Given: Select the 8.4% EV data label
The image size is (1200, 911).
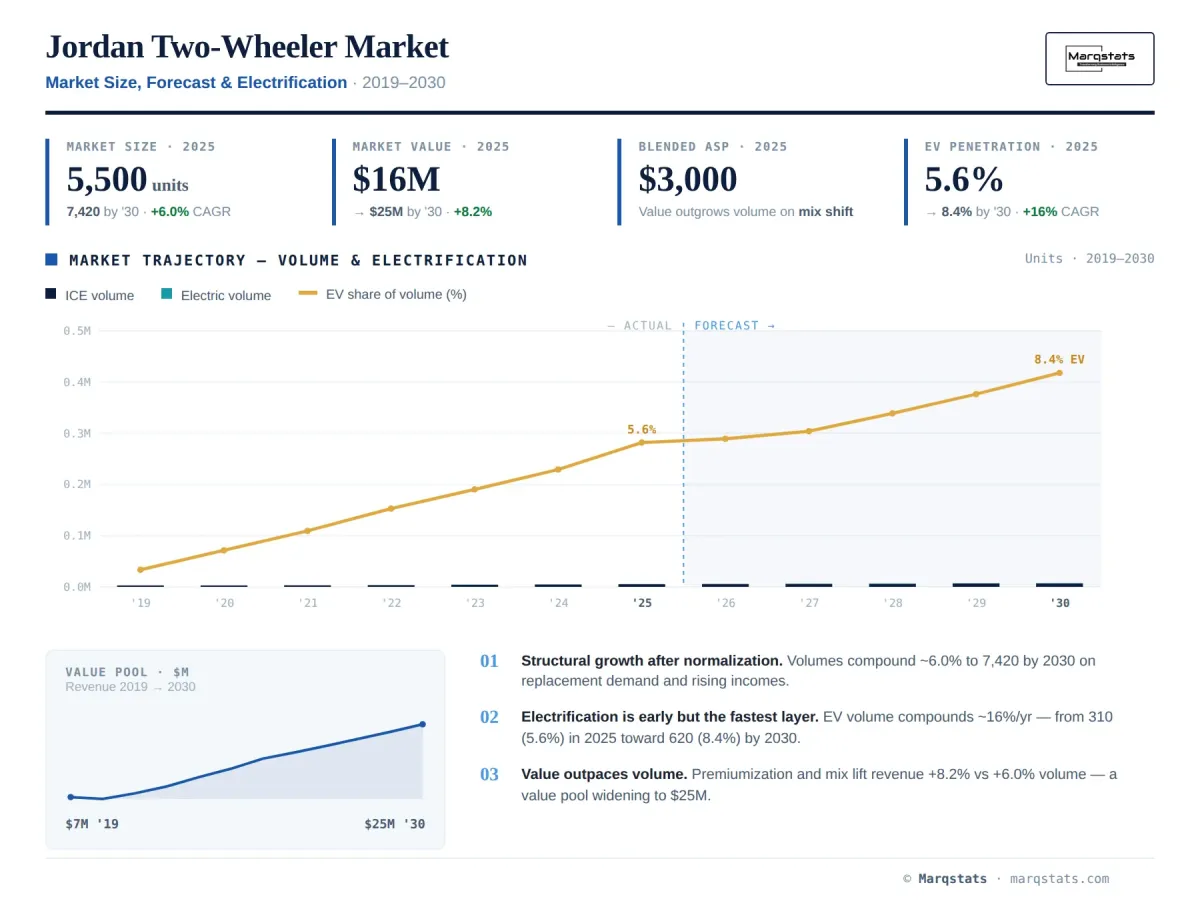Looking at the screenshot, I should pos(1059,359).
